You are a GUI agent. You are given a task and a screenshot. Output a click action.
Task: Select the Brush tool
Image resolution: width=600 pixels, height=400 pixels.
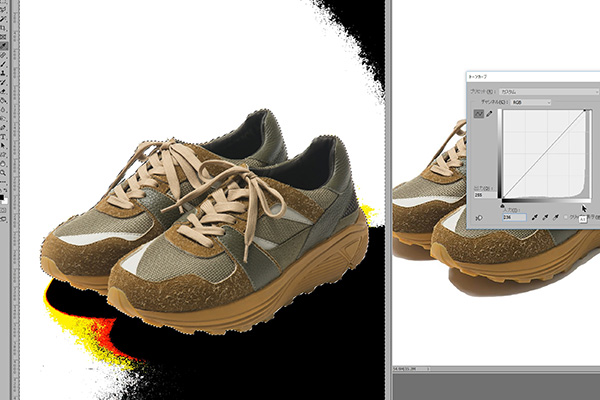point(3,64)
